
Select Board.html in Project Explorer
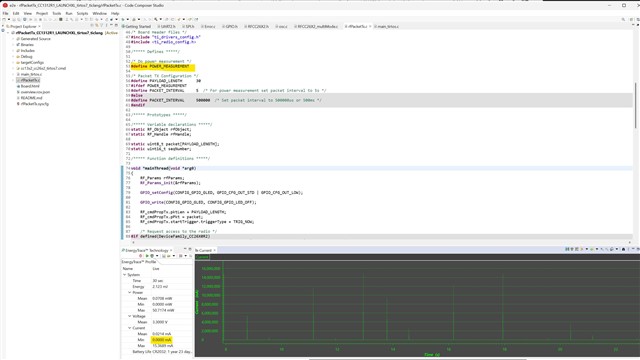pos(30,86)
